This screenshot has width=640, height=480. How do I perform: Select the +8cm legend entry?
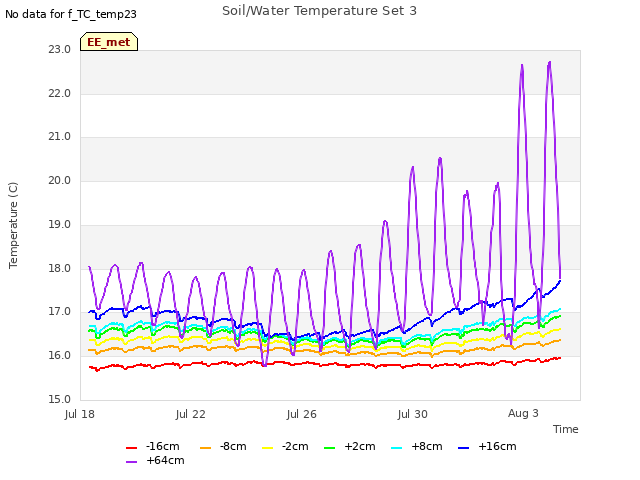pos(416,447)
